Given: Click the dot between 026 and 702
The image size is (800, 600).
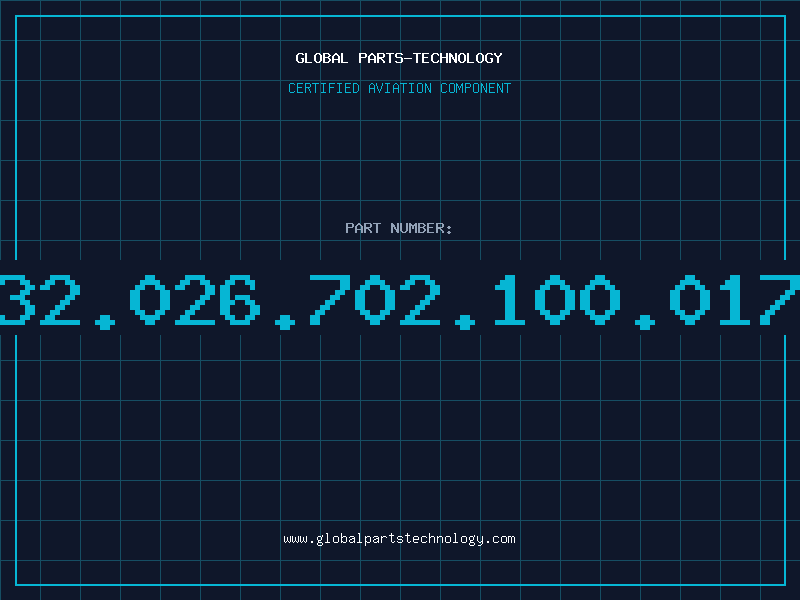Looking at the screenshot, I should click(285, 322).
